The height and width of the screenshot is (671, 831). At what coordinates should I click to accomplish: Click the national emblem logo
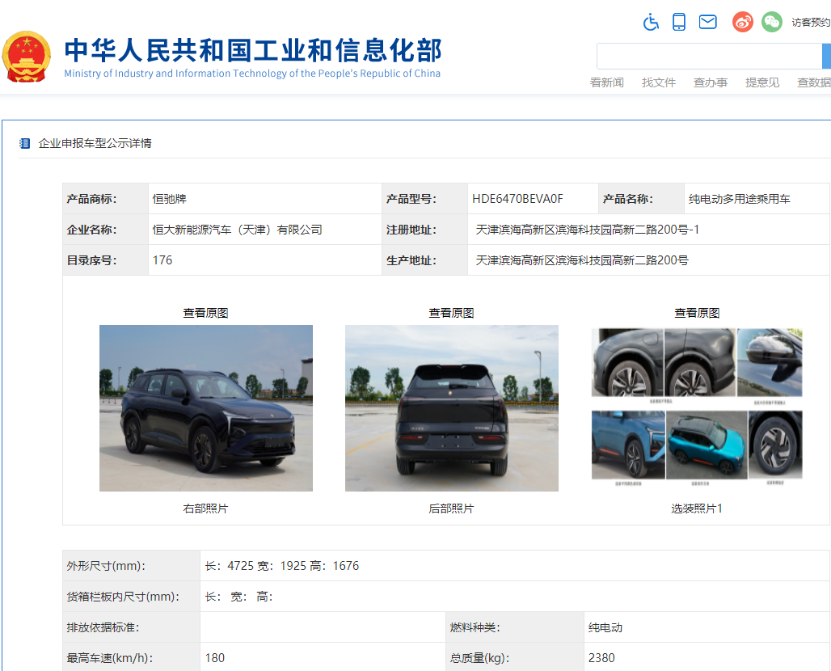coord(26,57)
